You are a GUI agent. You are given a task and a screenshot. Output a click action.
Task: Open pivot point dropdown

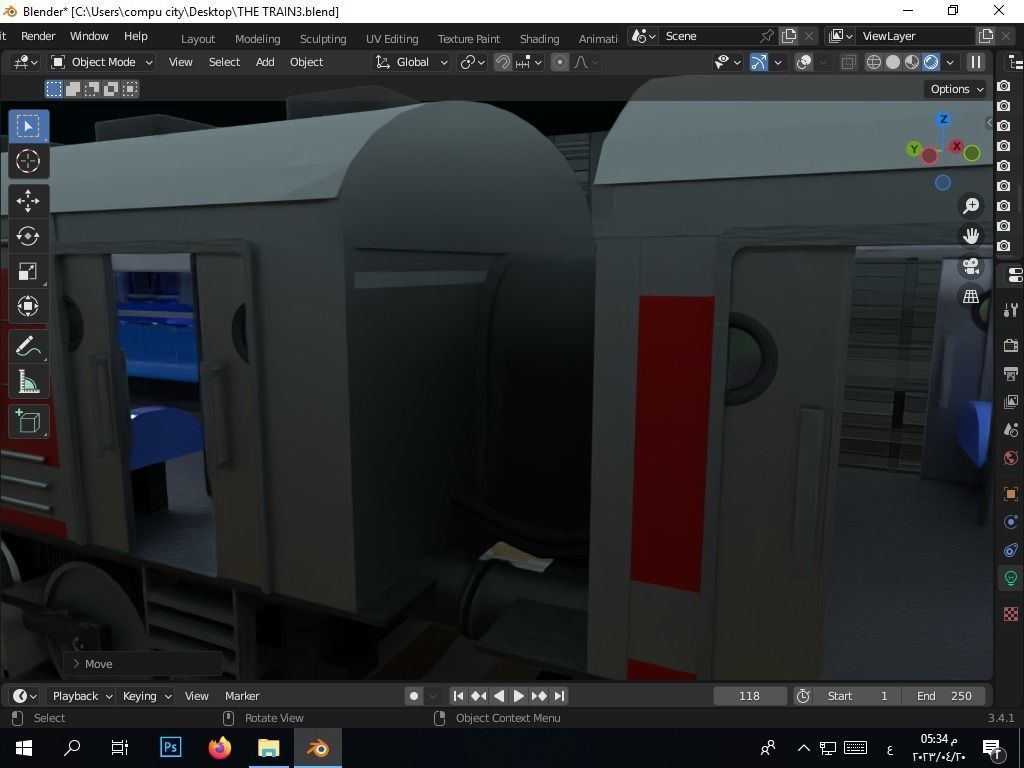click(472, 62)
